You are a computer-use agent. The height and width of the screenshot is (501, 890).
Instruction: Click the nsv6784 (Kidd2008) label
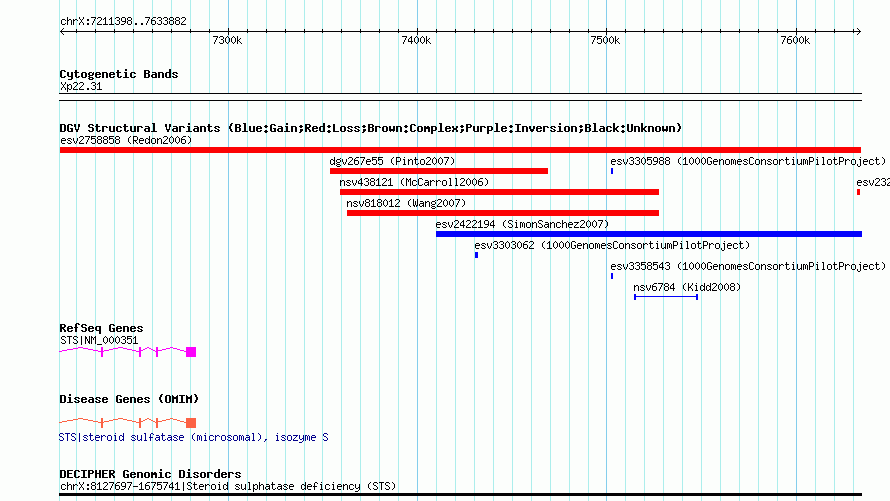tap(687, 287)
